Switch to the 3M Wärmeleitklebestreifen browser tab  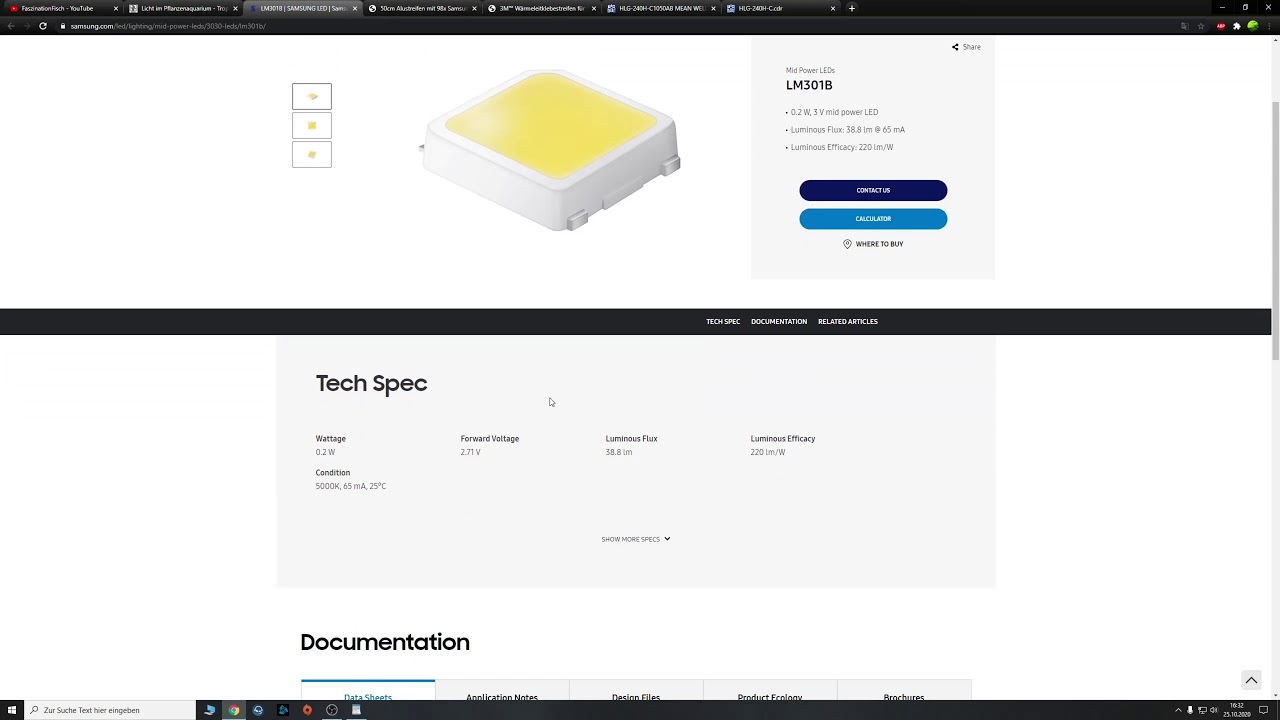coord(541,8)
